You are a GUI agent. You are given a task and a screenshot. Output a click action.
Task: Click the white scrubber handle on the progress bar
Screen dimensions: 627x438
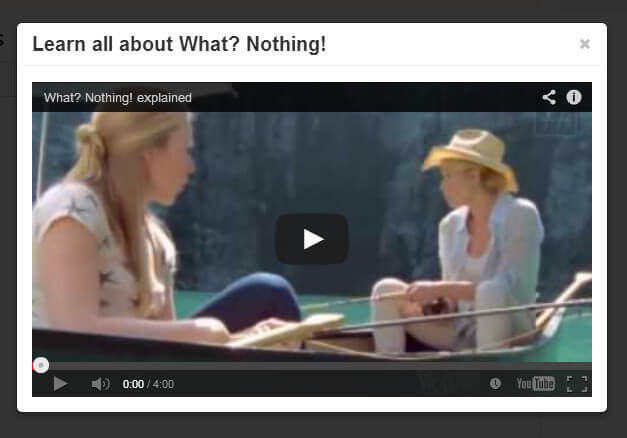pyautogui.click(x=41, y=365)
